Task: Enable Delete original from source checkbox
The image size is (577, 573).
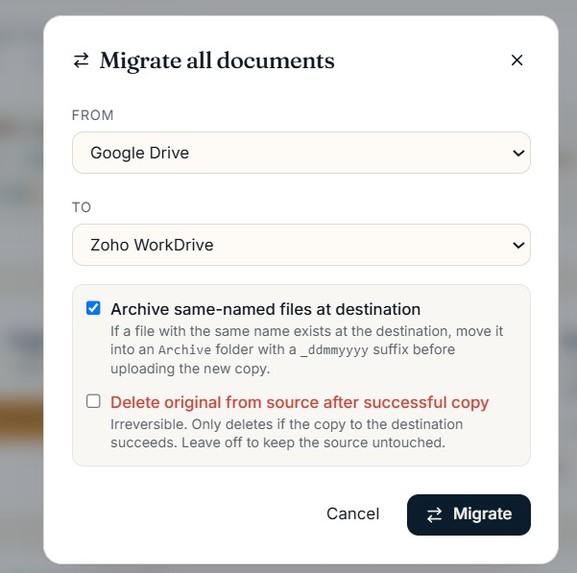Action: 93,401
